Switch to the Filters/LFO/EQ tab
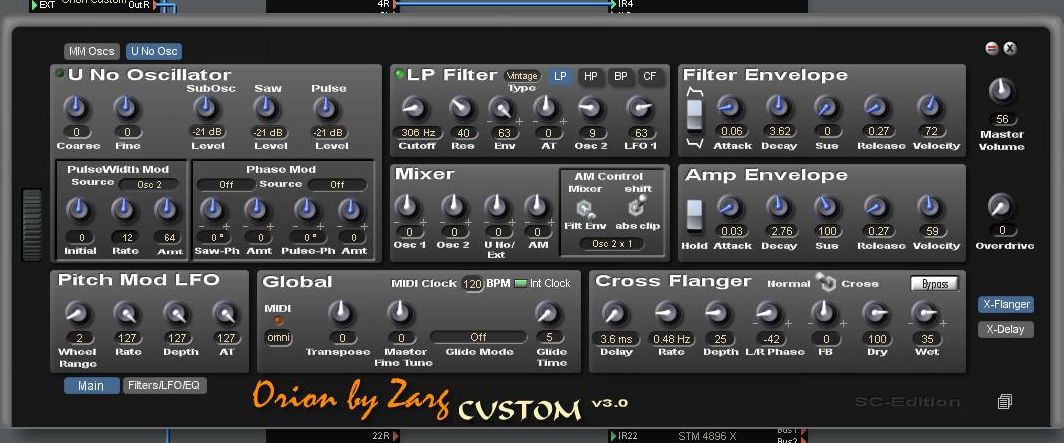Viewport: 1064px width, 443px height. point(165,385)
